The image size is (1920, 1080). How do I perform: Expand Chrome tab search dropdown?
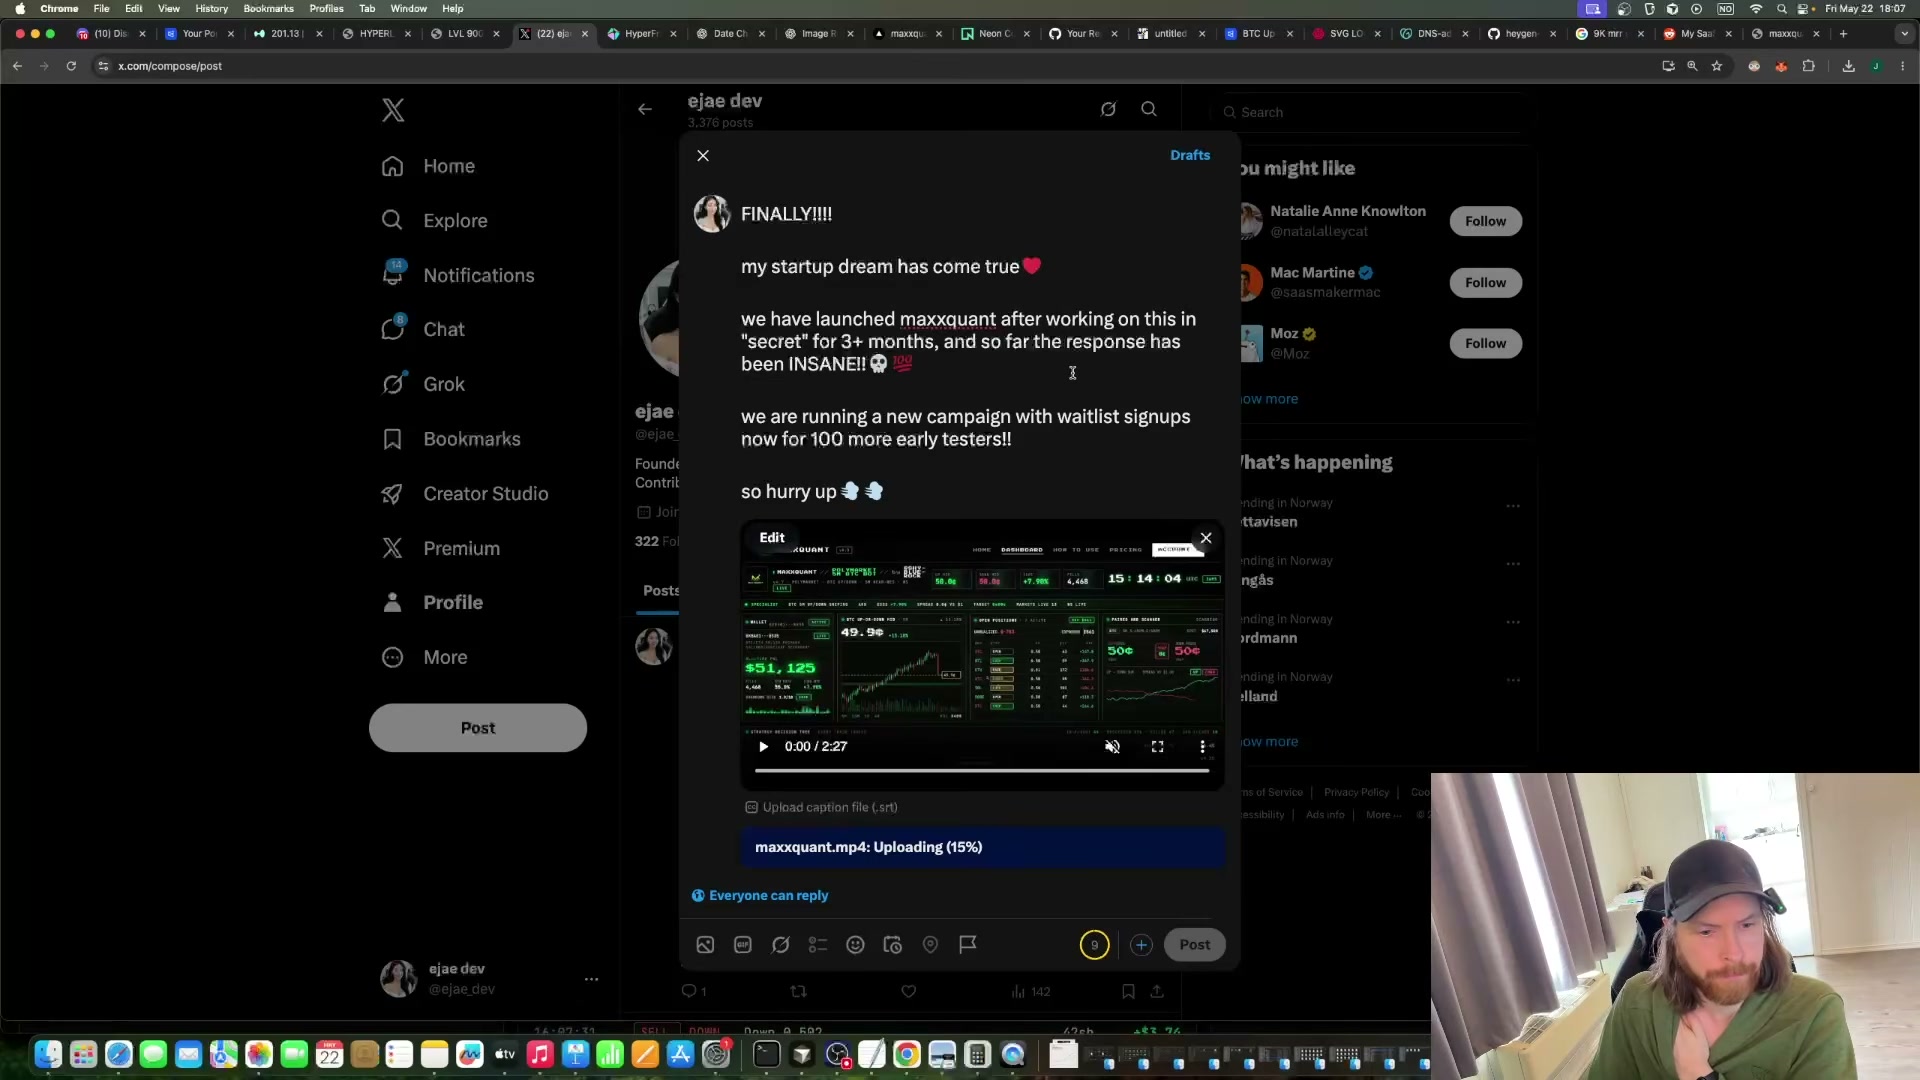[x=1903, y=33]
